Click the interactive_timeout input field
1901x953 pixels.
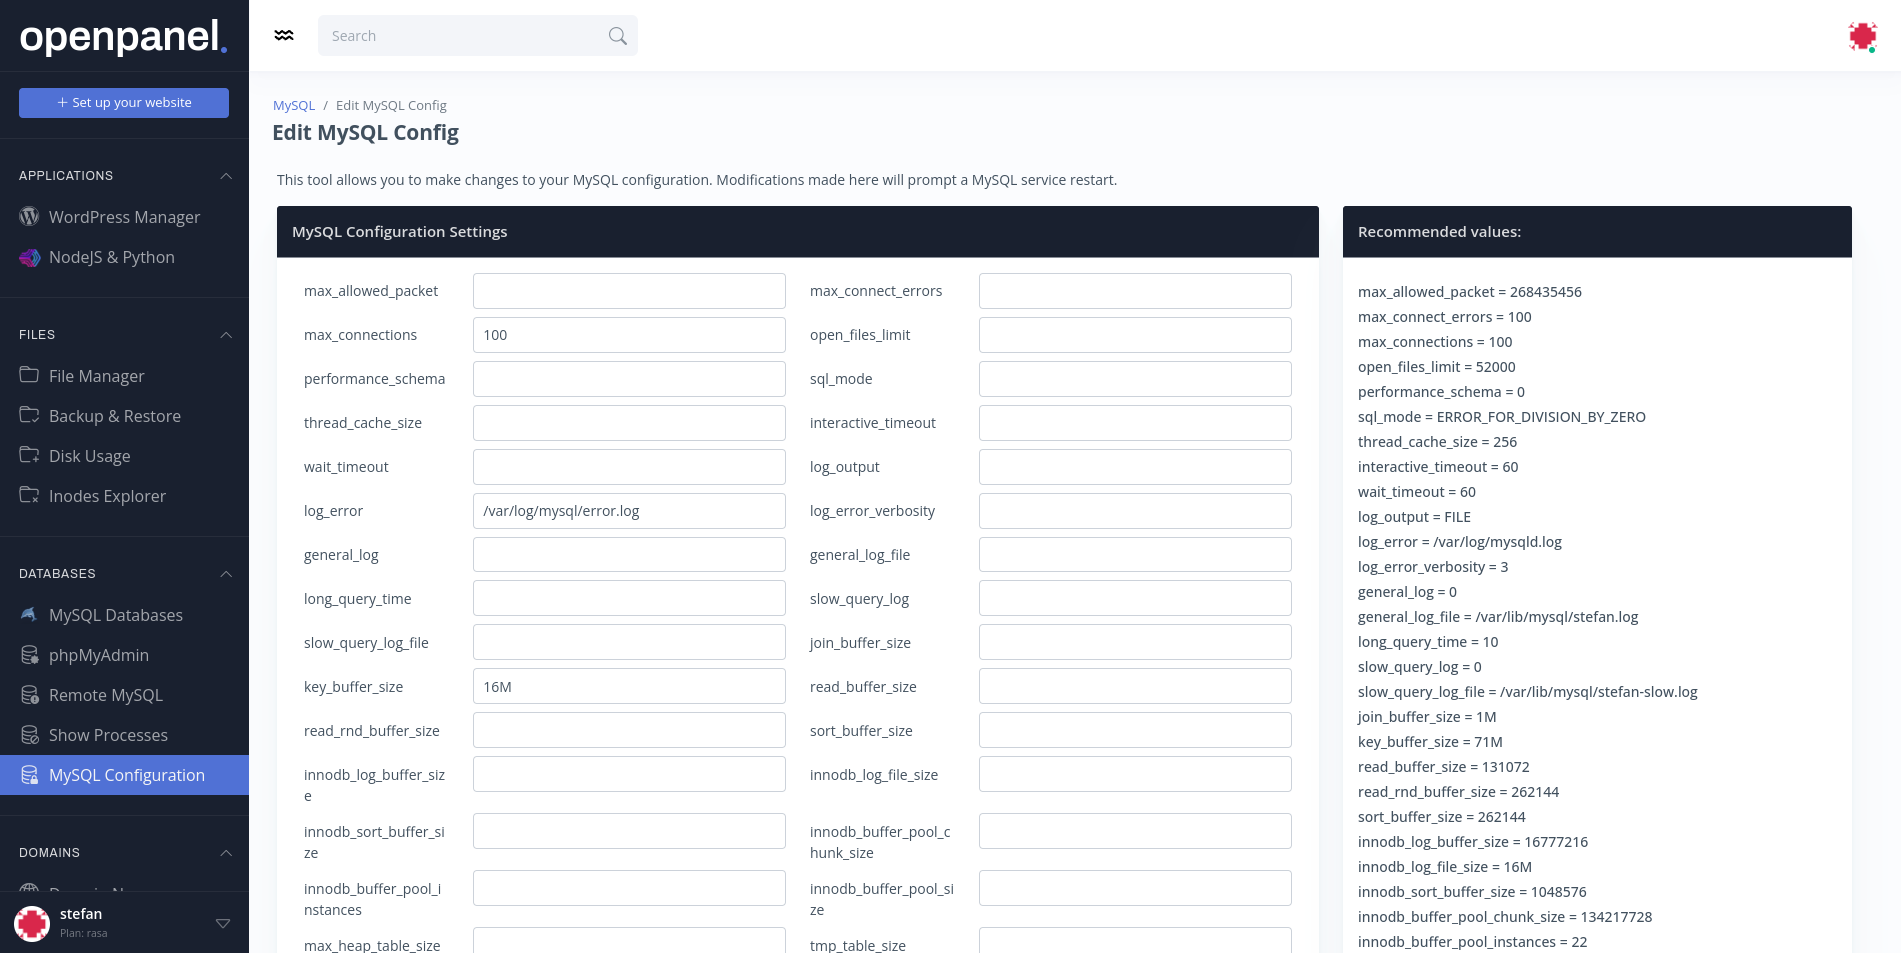pyautogui.click(x=1135, y=423)
